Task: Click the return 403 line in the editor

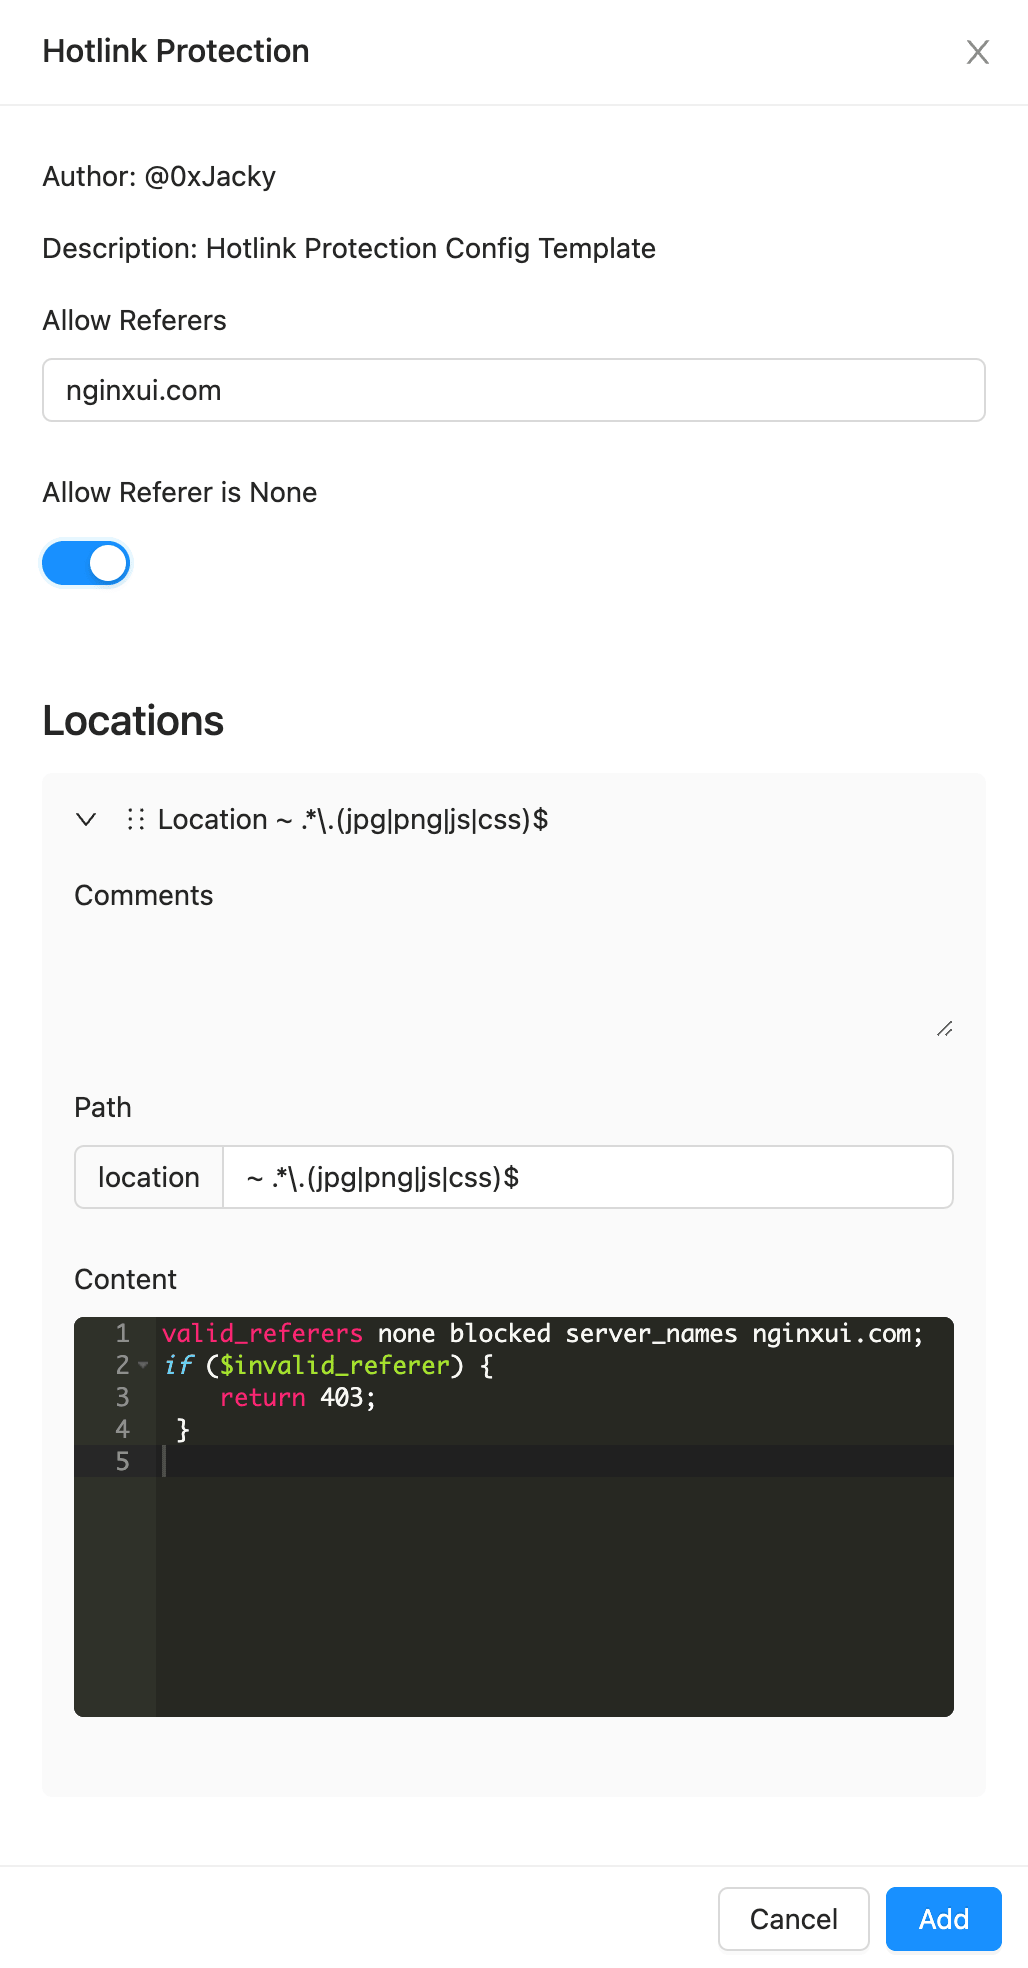Action: tap(297, 1398)
